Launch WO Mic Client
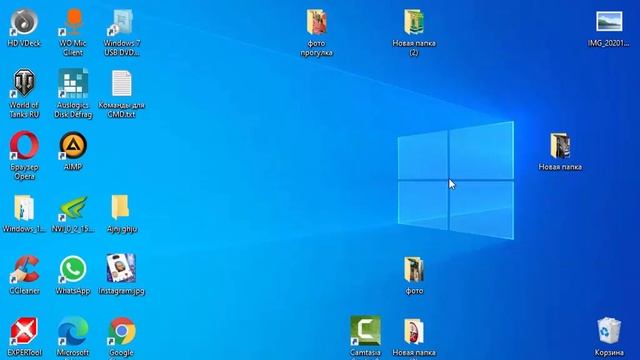Viewport: 640px width, 360px height. click(x=73, y=22)
